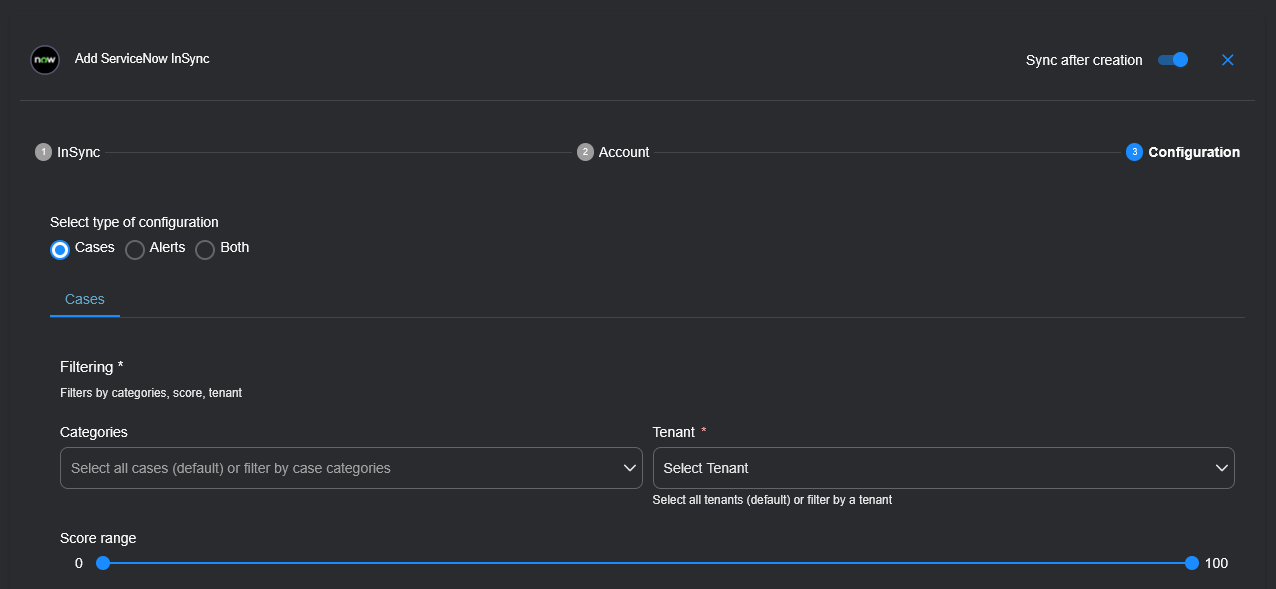The image size is (1276, 589).
Task: Click the ServiceNow logo icon
Action: click(x=45, y=60)
